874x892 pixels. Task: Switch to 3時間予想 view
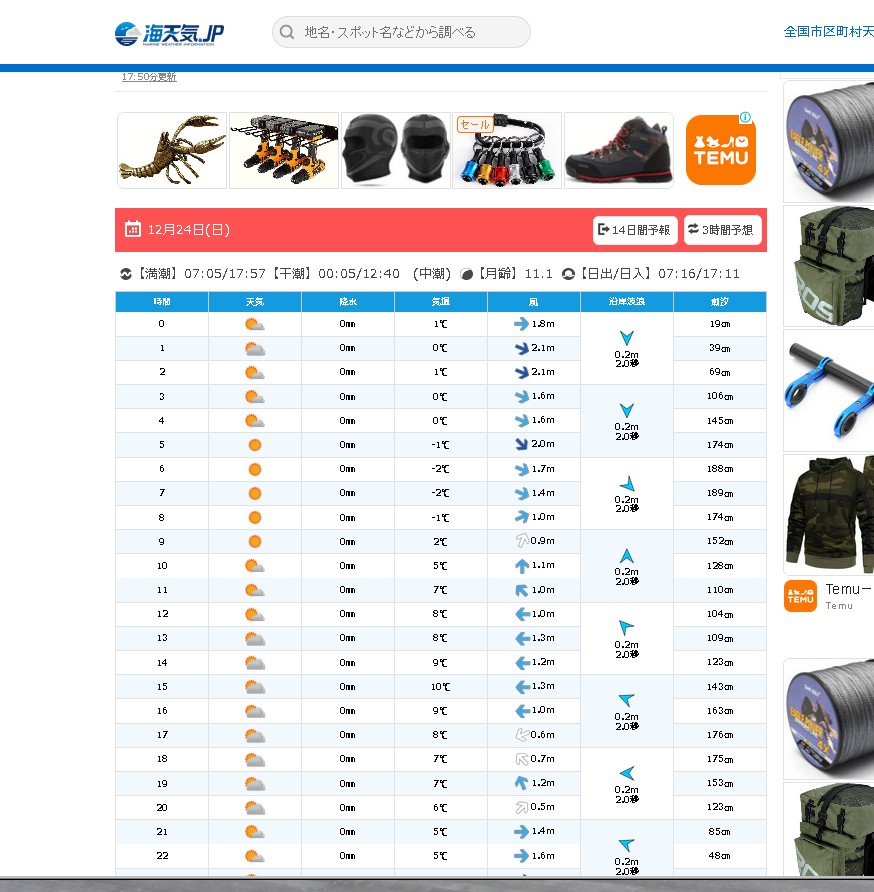[x=722, y=230]
